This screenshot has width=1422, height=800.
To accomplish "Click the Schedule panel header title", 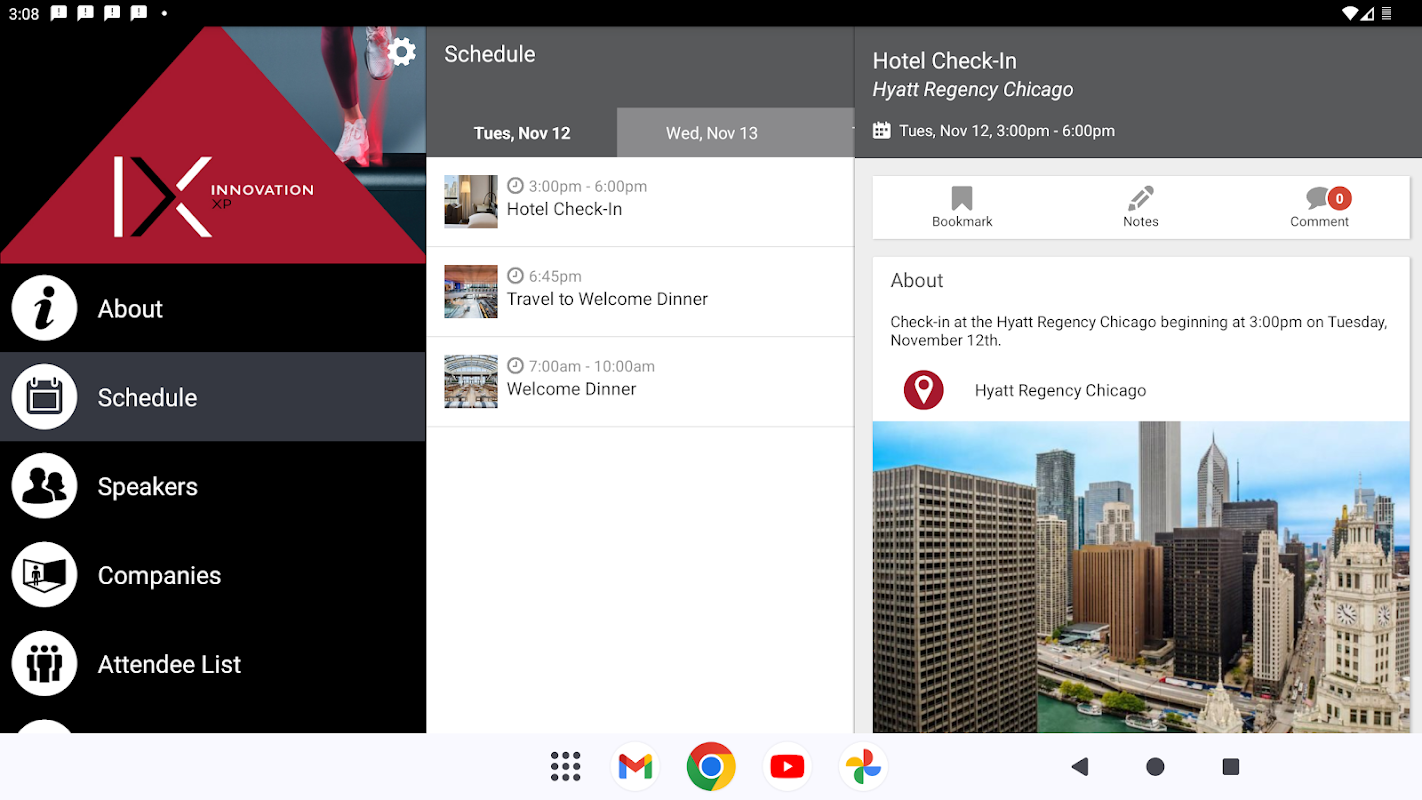I will point(490,54).
